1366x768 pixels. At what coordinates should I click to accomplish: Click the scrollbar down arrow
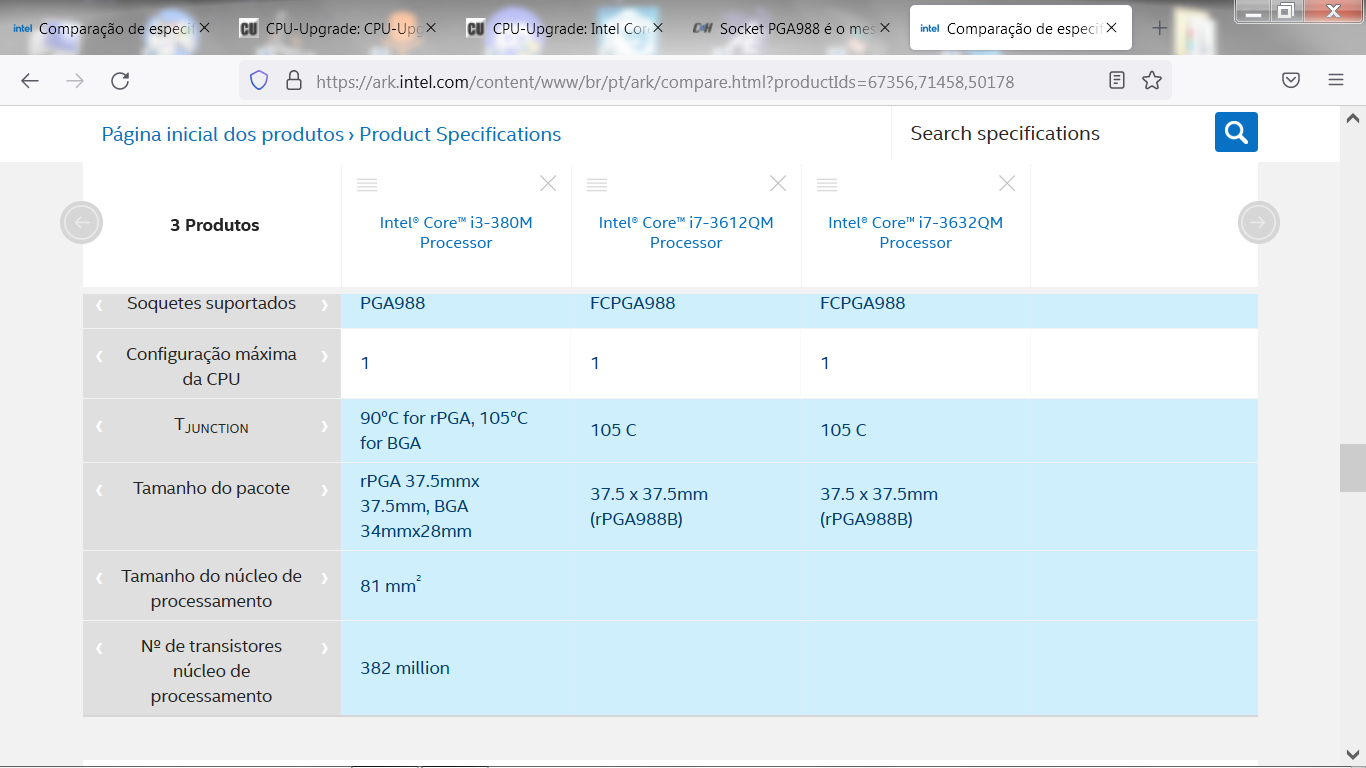[x=1352, y=754]
